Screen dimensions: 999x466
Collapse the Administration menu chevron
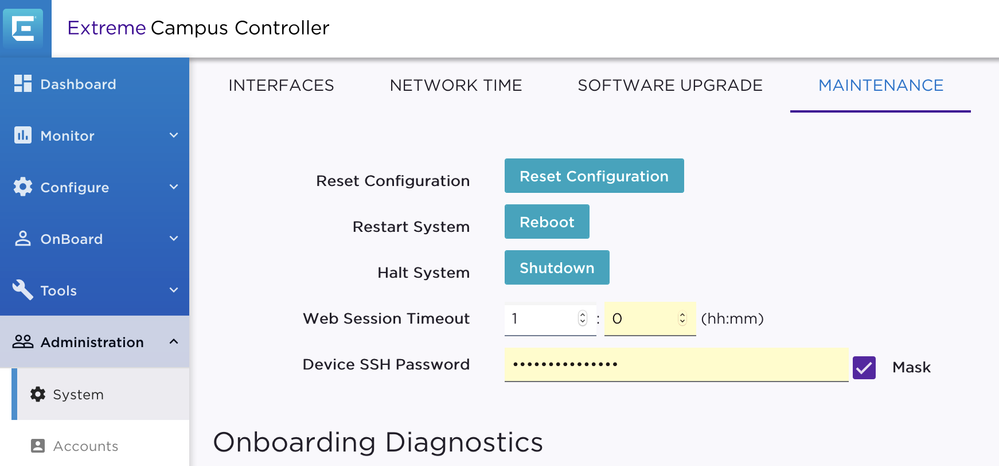coord(173,342)
